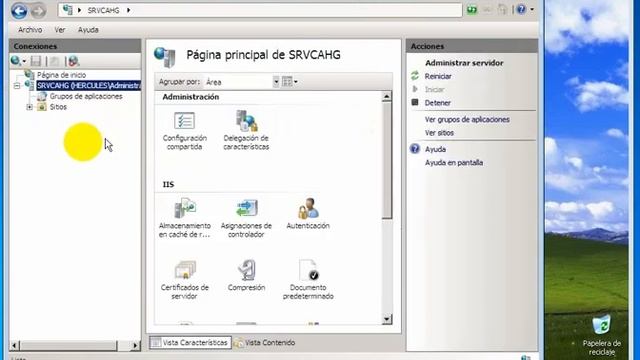Click Ayuda link in Acciones panel

coord(435,149)
